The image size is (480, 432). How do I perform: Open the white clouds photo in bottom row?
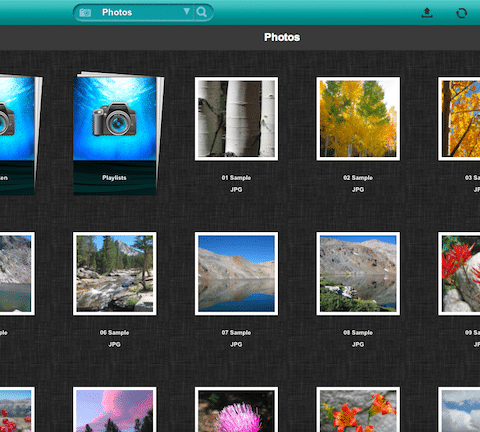(x=459, y=409)
